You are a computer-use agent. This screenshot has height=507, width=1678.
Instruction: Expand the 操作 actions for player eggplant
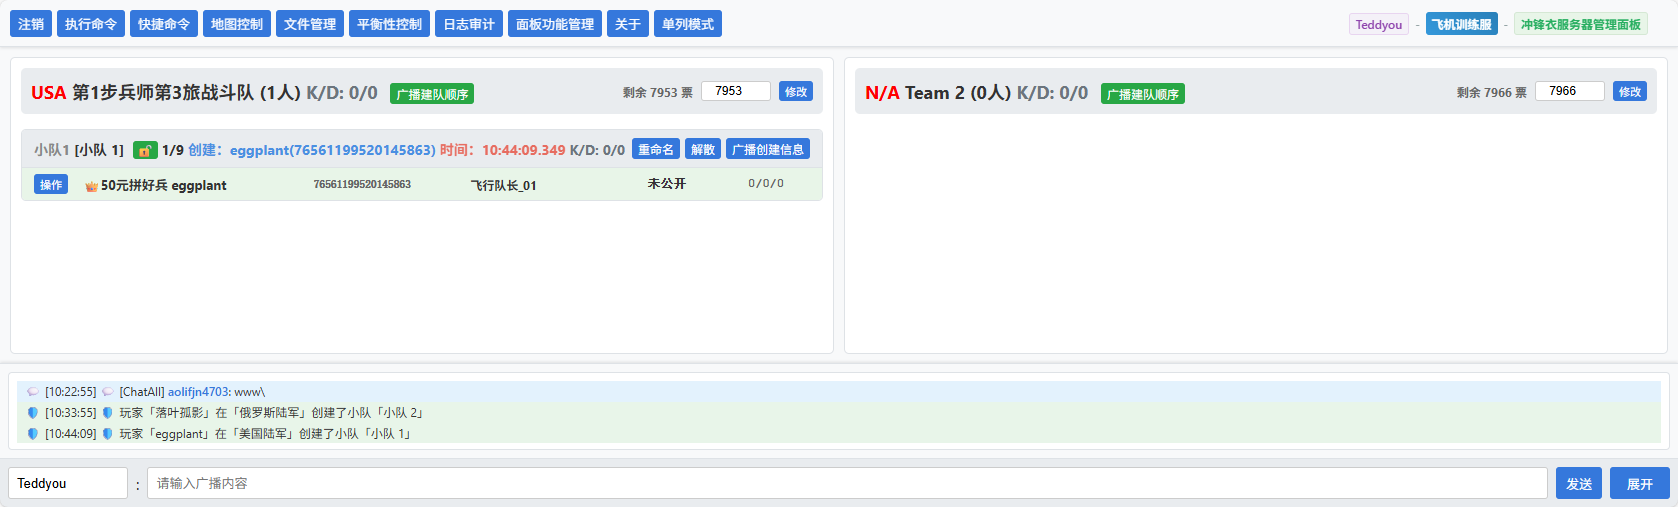click(x=51, y=185)
